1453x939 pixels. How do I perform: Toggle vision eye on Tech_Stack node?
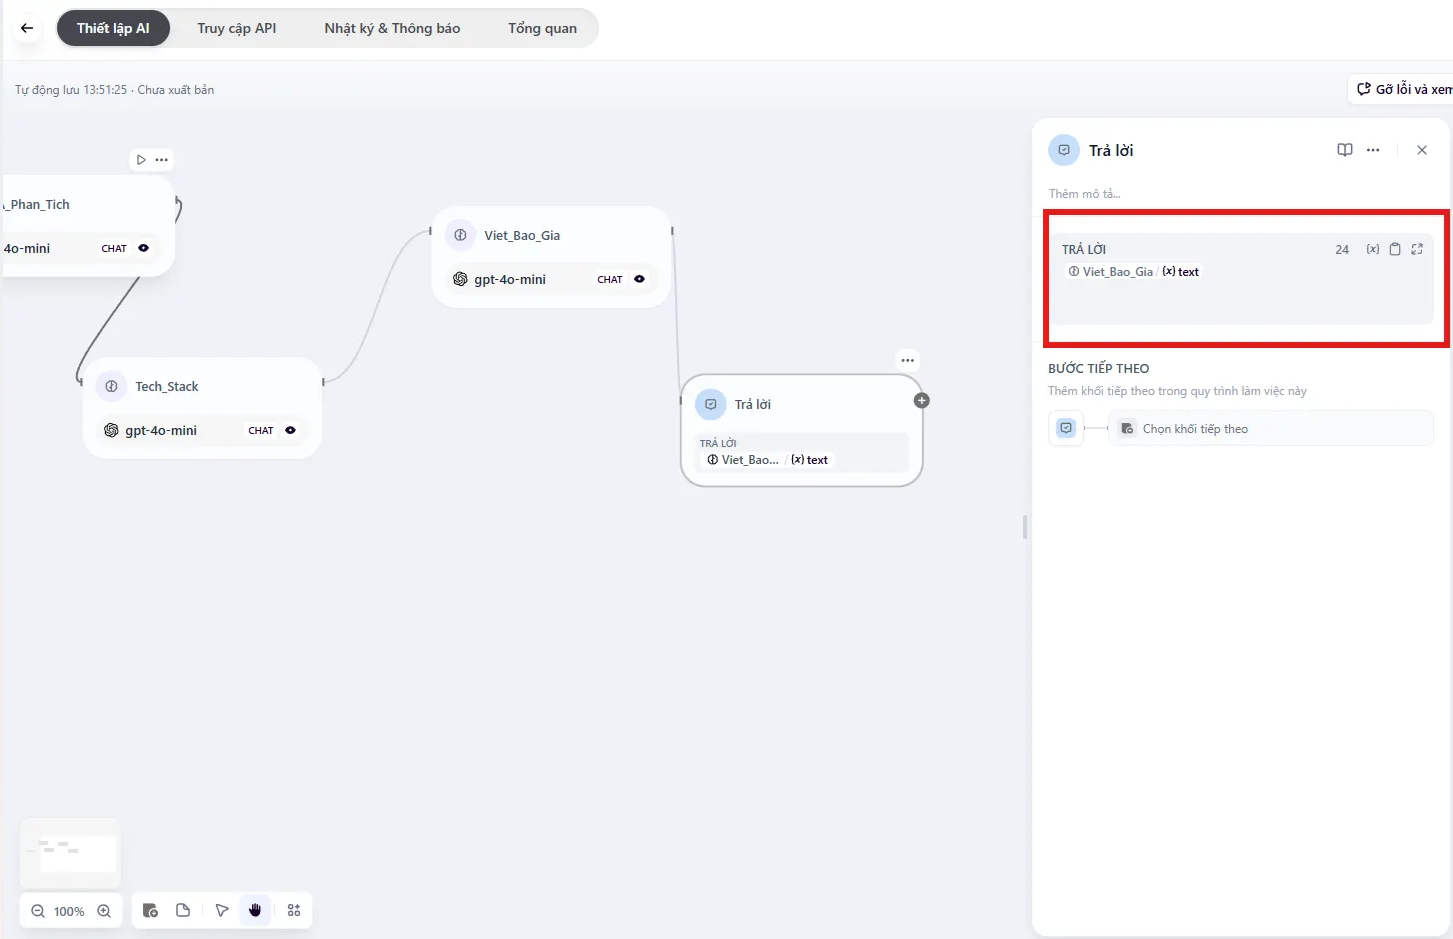[290, 430]
